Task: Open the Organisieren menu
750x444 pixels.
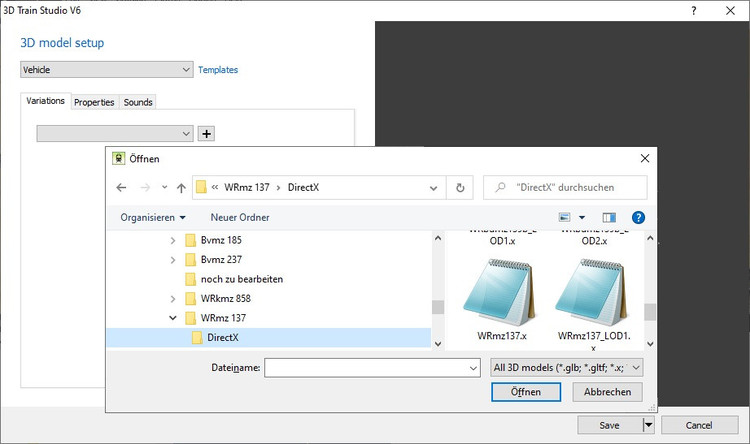Action: 153,218
